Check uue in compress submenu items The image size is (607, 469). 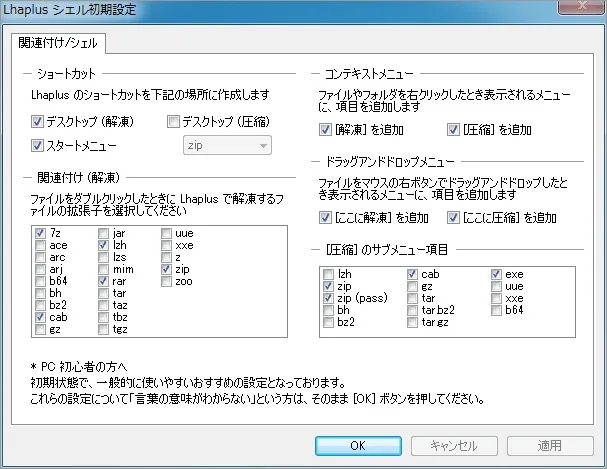click(496, 286)
